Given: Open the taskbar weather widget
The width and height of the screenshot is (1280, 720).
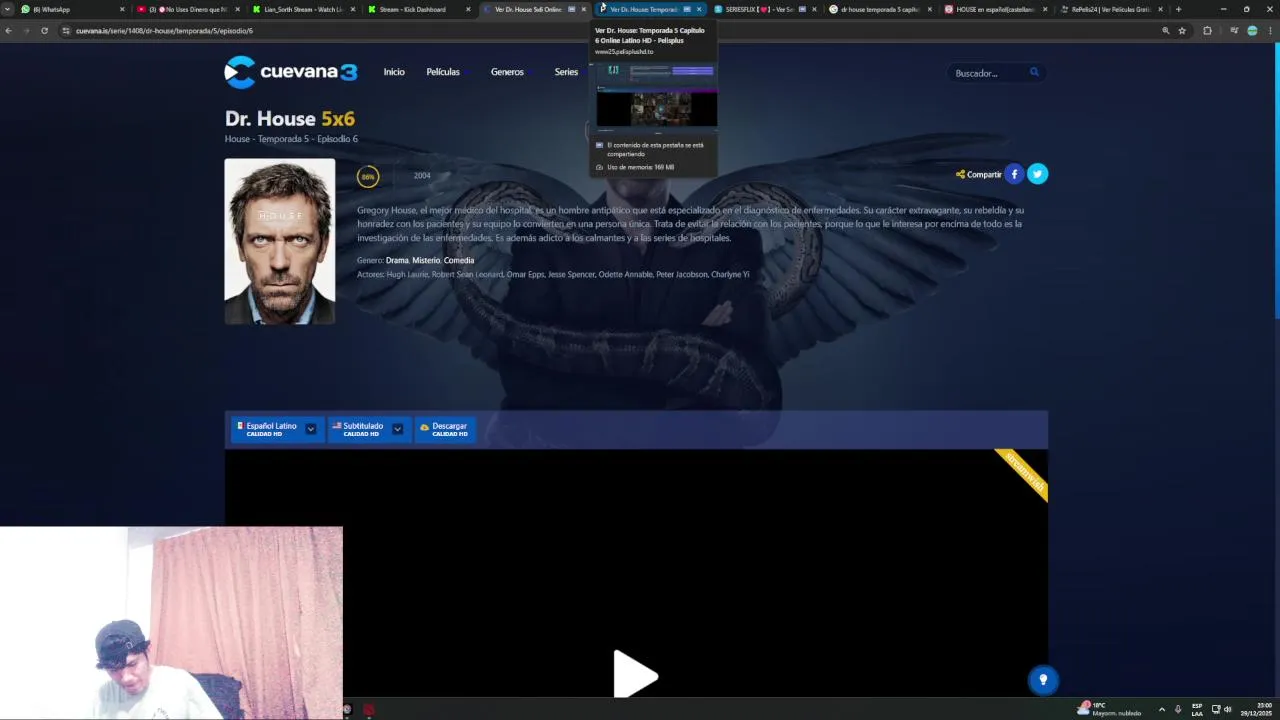Looking at the screenshot, I should click(x=1108, y=709).
